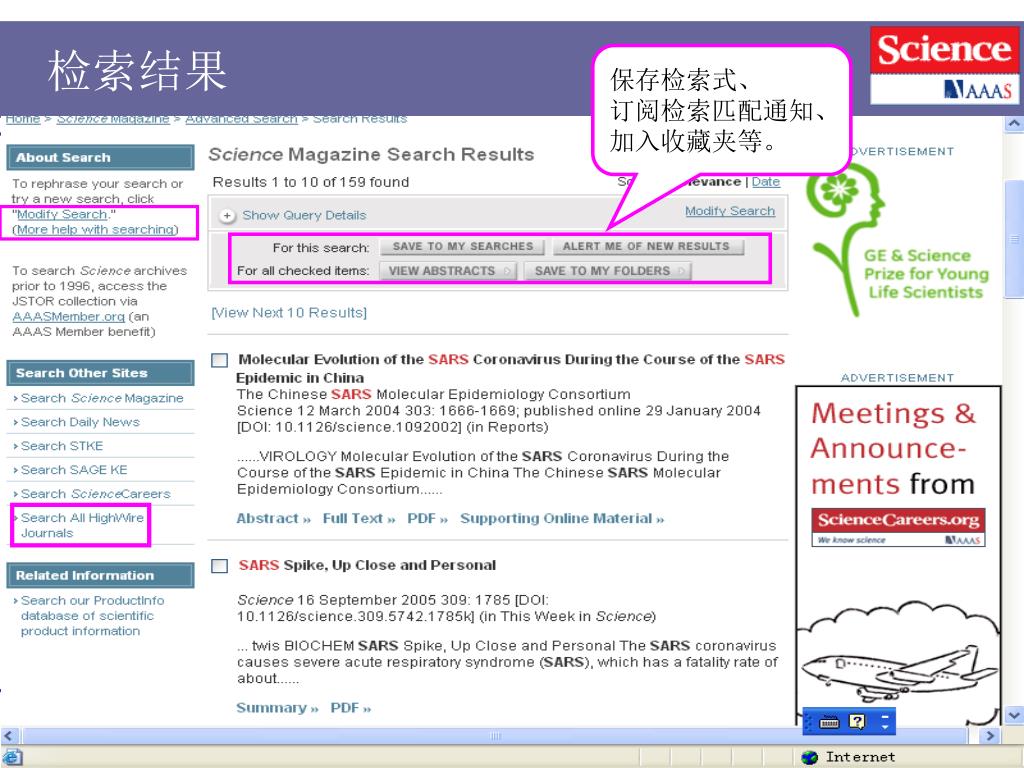Open AAASMember.org link
The height and width of the screenshot is (768, 1024).
(x=69, y=316)
